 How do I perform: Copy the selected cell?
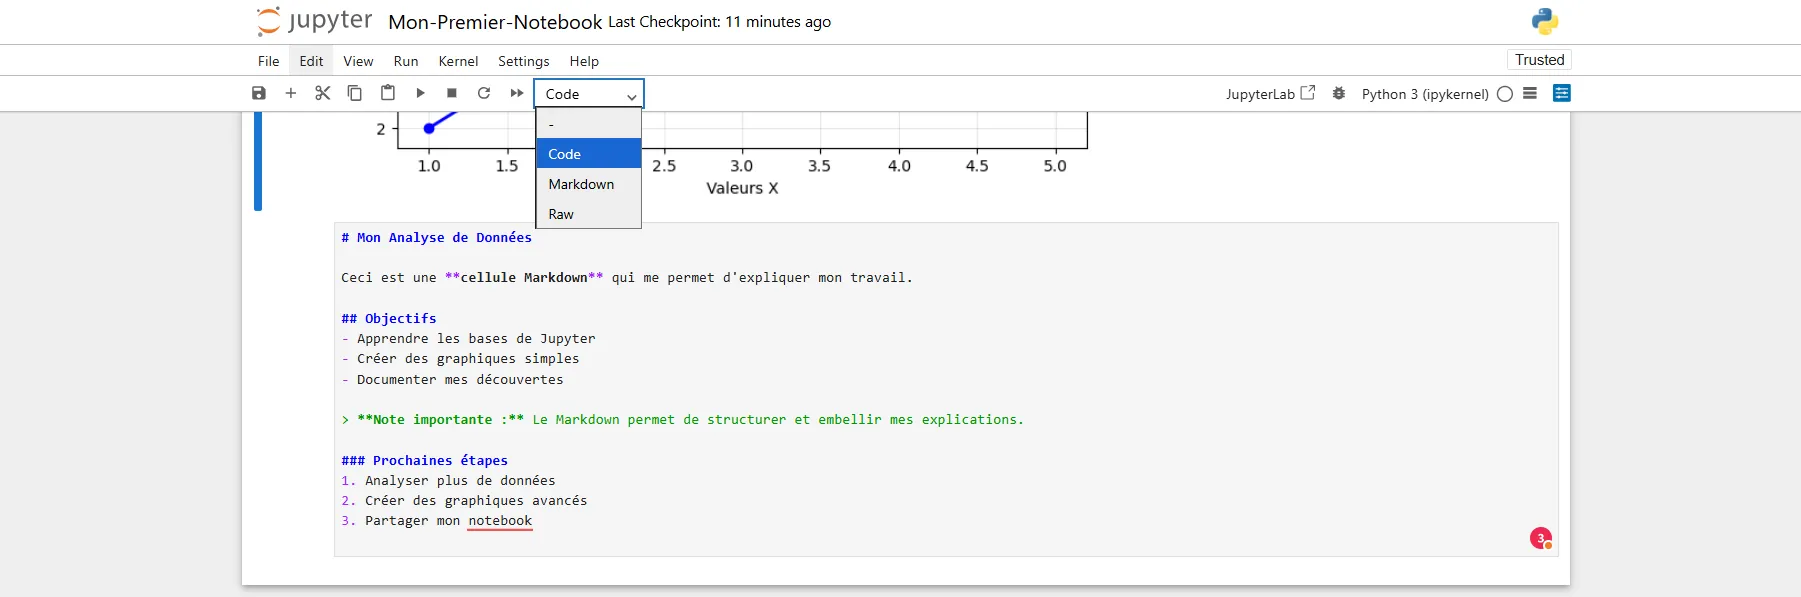pos(354,93)
